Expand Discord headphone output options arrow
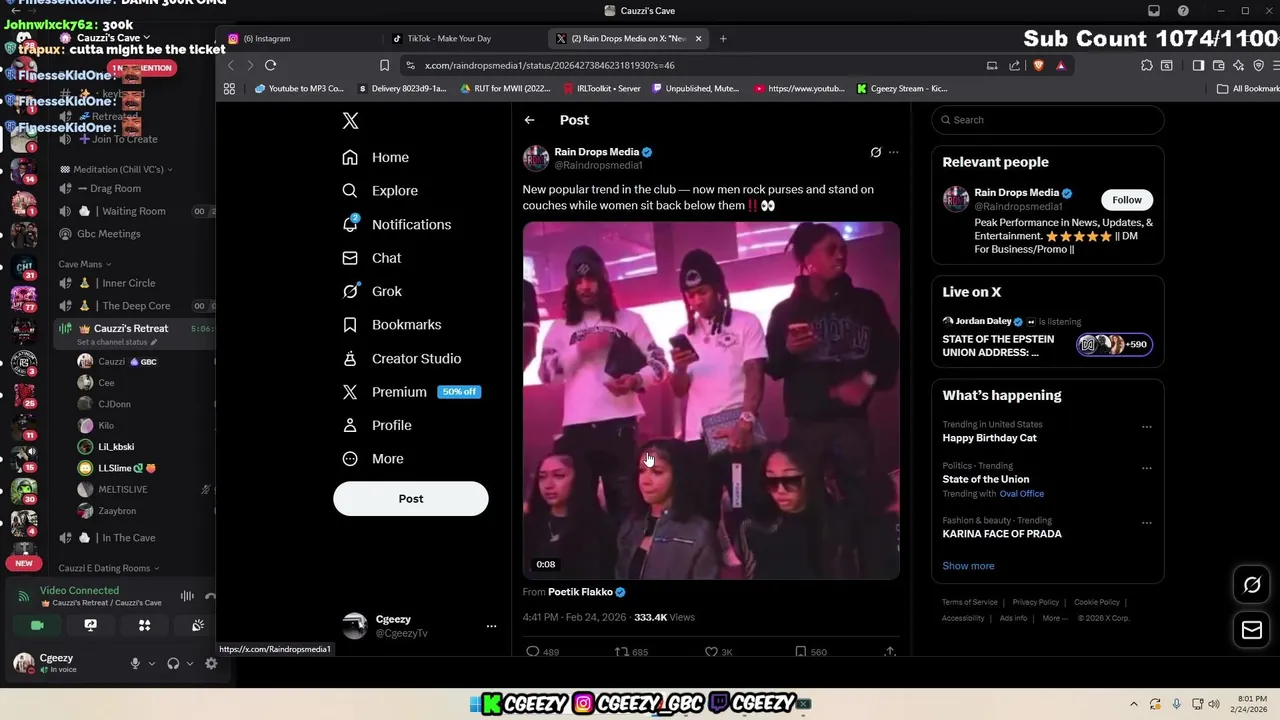This screenshot has height=720, width=1280. (x=190, y=663)
